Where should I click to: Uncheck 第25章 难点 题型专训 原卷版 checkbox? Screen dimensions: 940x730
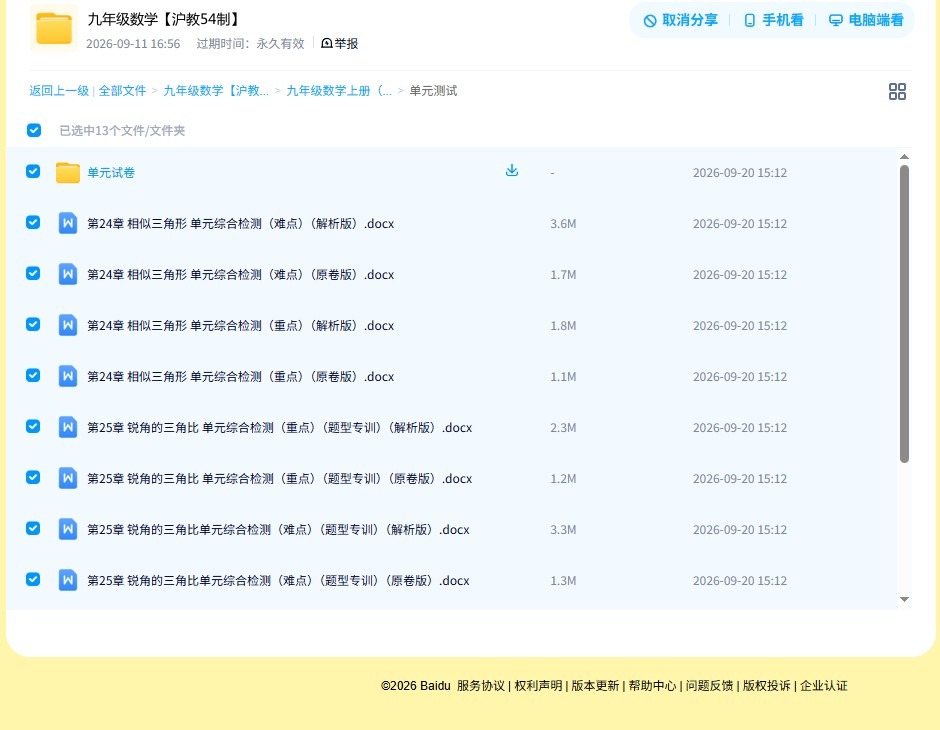[x=33, y=579]
